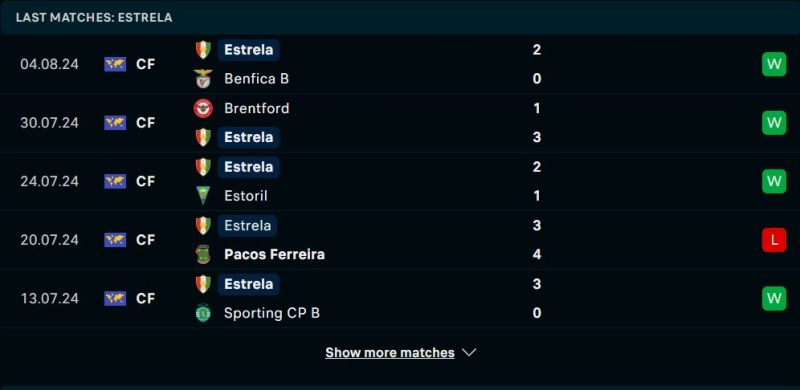
Task: Click Estrela crest in the 04.08.24 match
Action: 203,50
